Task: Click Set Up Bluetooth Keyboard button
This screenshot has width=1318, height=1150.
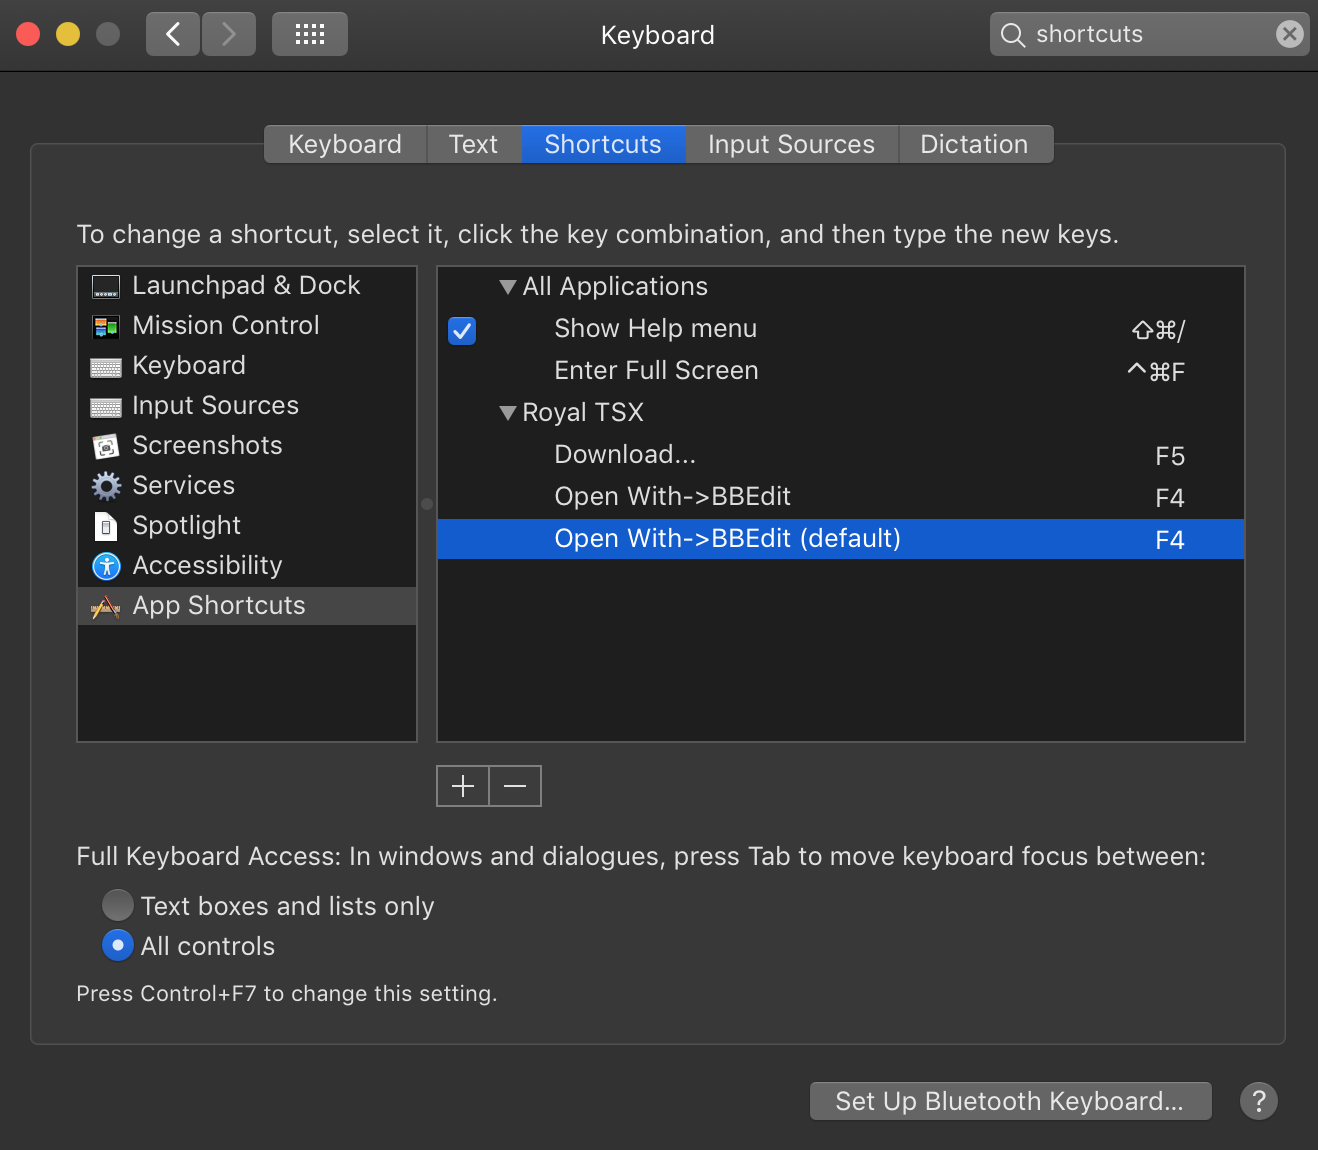Action: point(1010,1101)
